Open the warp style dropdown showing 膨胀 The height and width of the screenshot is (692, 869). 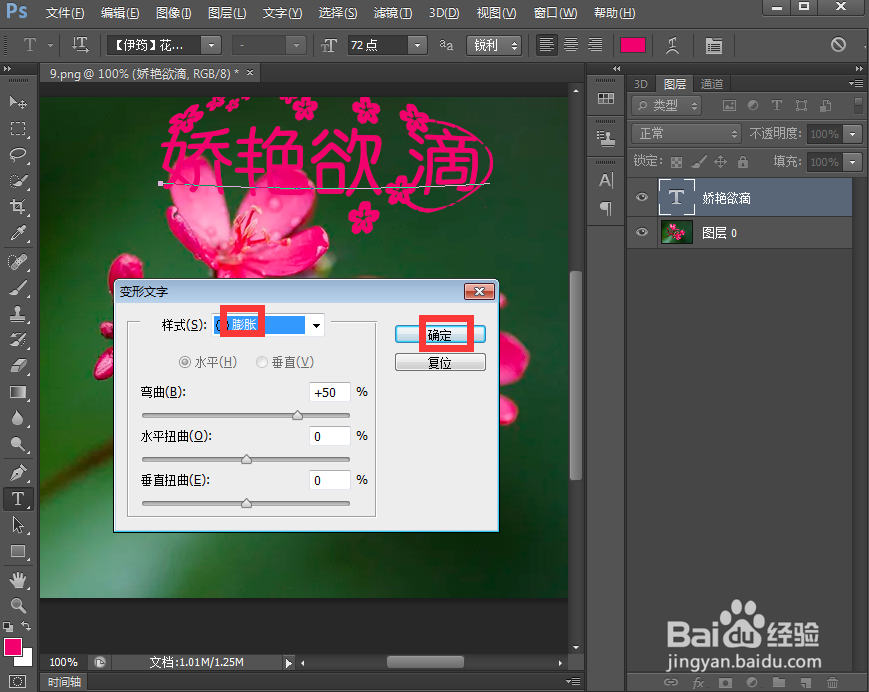[x=270, y=324]
